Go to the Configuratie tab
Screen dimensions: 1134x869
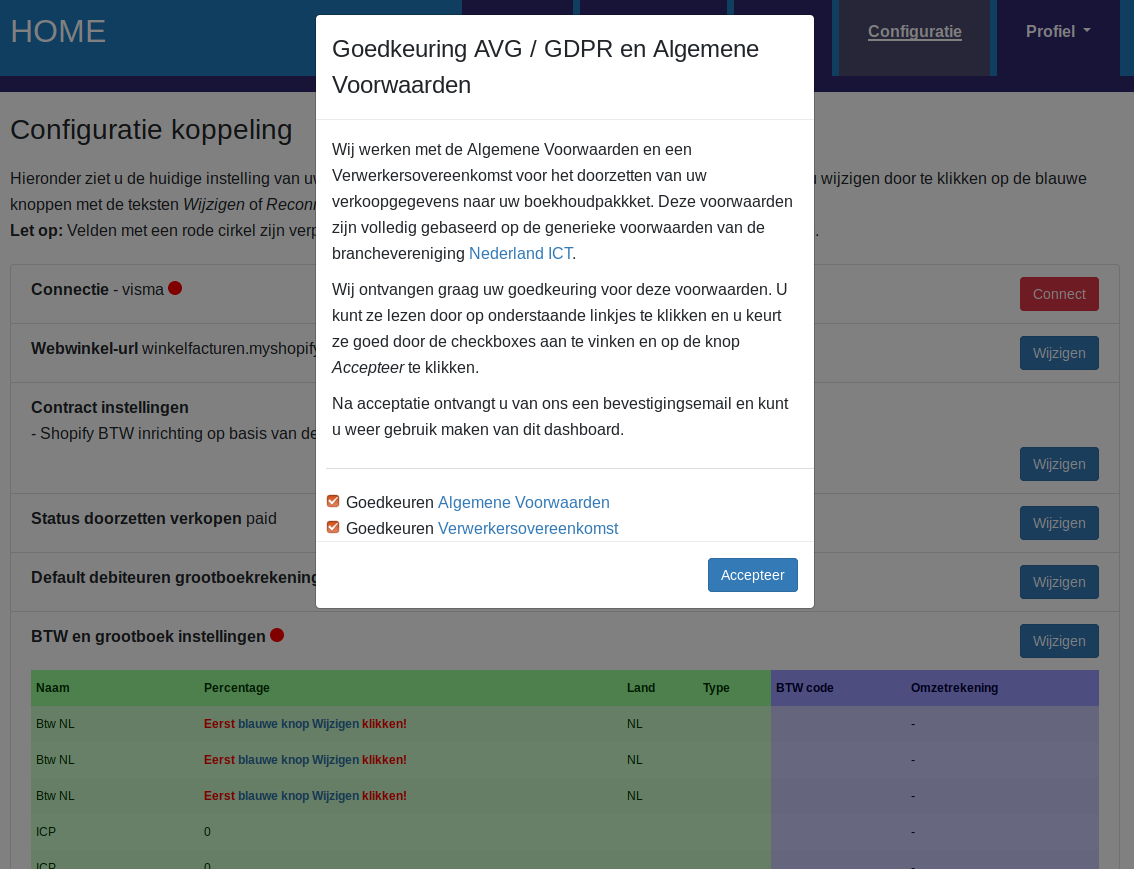pos(914,32)
